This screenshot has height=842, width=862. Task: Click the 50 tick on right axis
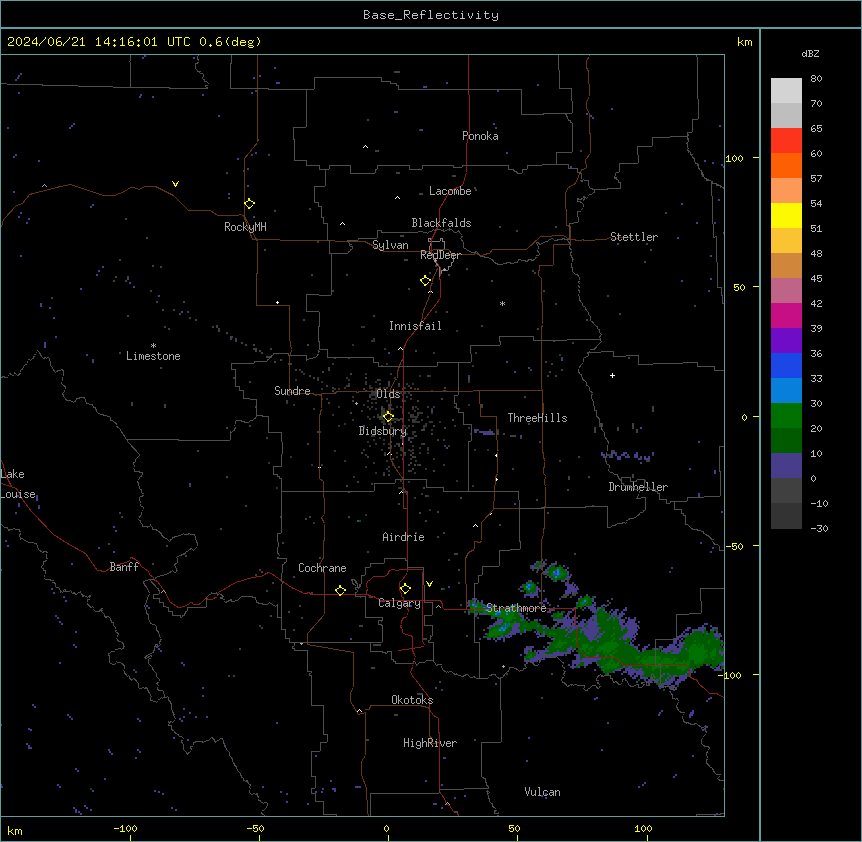pyautogui.click(x=739, y=287)
